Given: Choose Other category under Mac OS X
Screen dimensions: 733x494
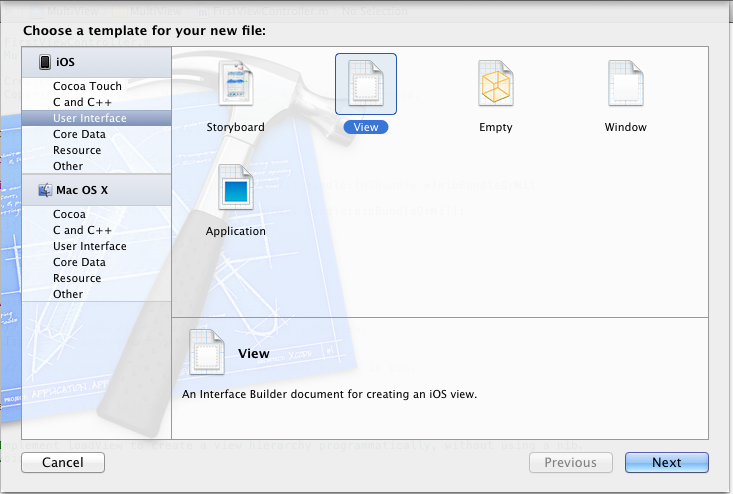Looking at the screenshot, I should [x=68, y=294].
